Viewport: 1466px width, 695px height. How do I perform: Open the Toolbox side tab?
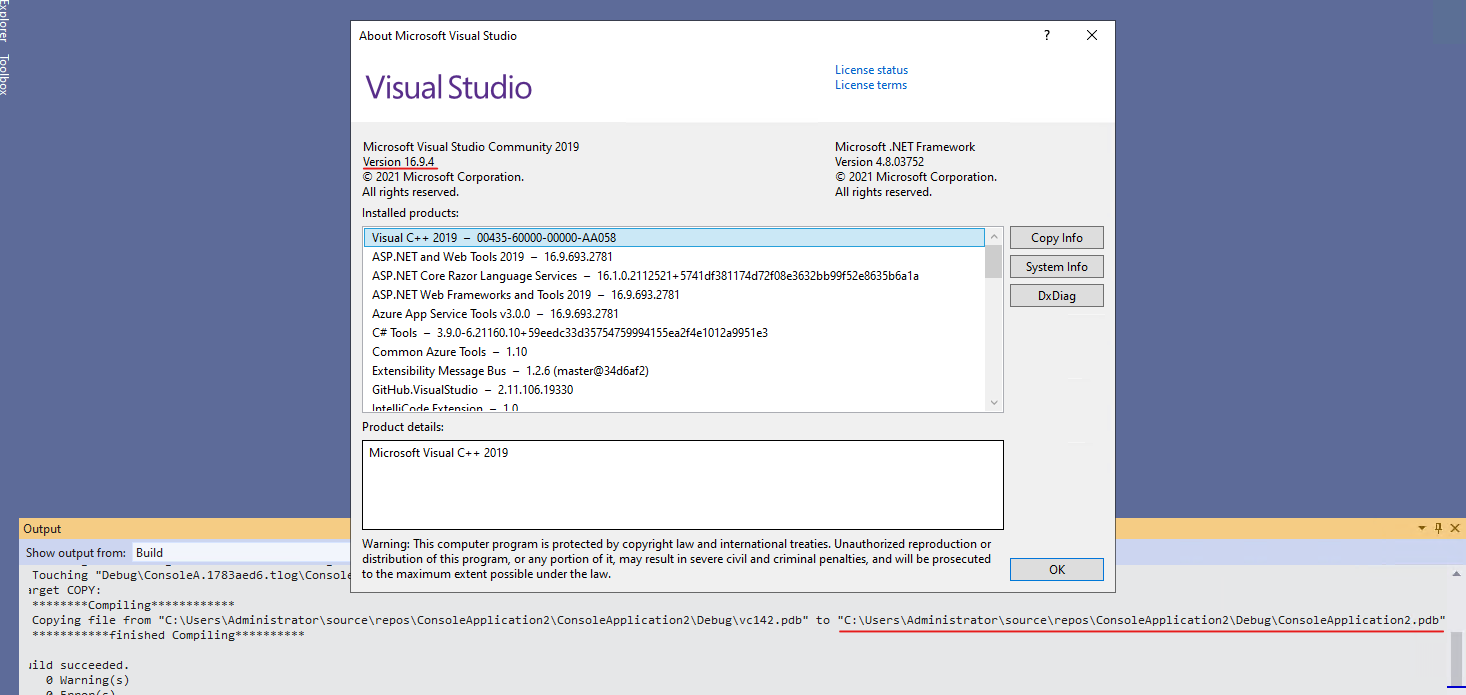[x=4, y=75]
